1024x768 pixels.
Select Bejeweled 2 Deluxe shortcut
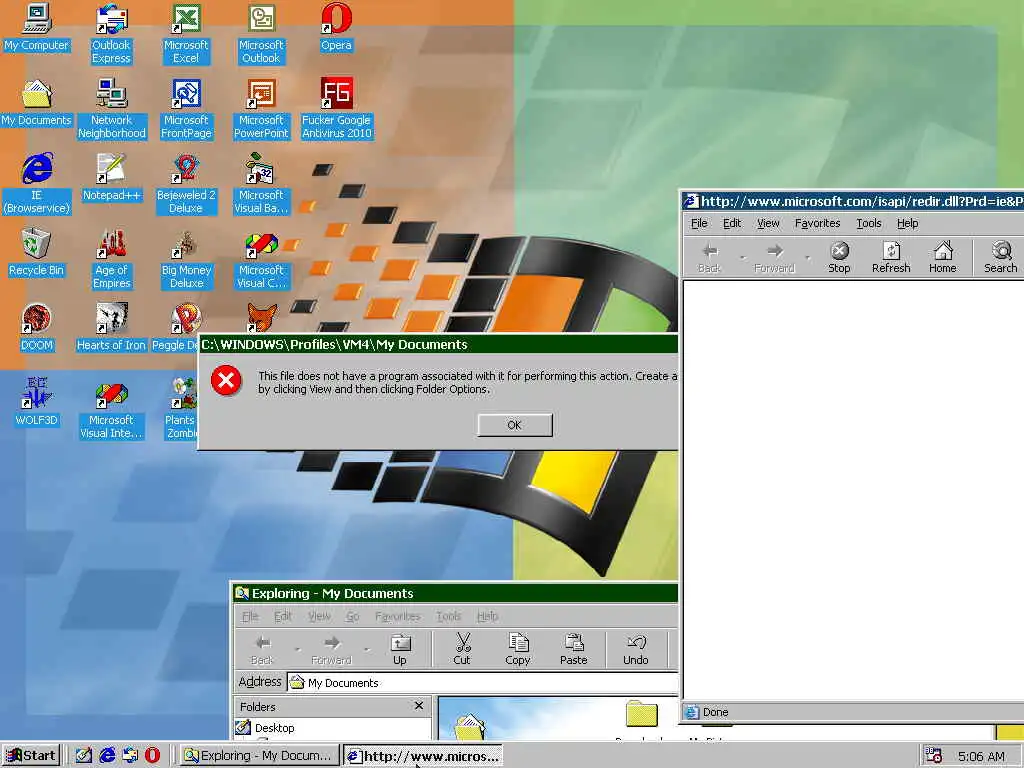(x=186, y=184)
